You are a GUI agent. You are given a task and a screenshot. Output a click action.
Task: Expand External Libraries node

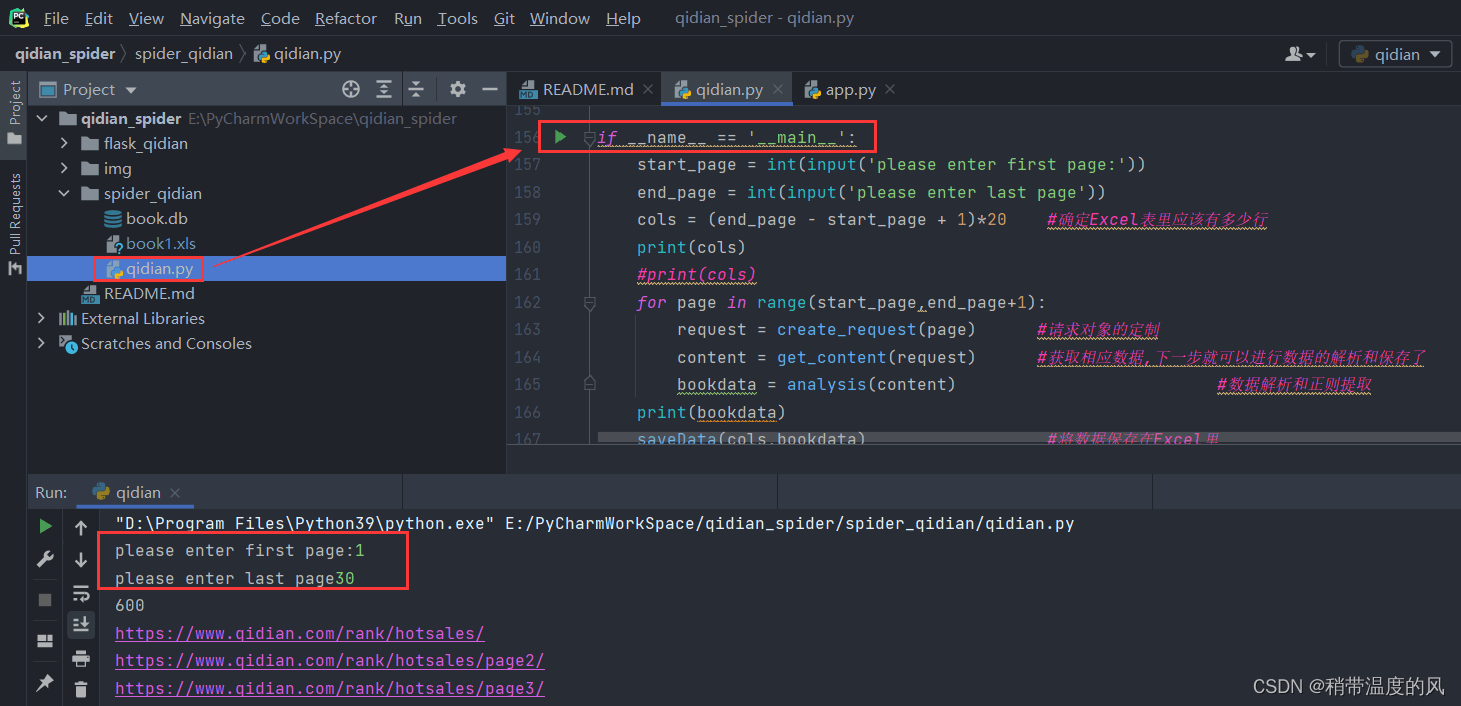point(42,318)
